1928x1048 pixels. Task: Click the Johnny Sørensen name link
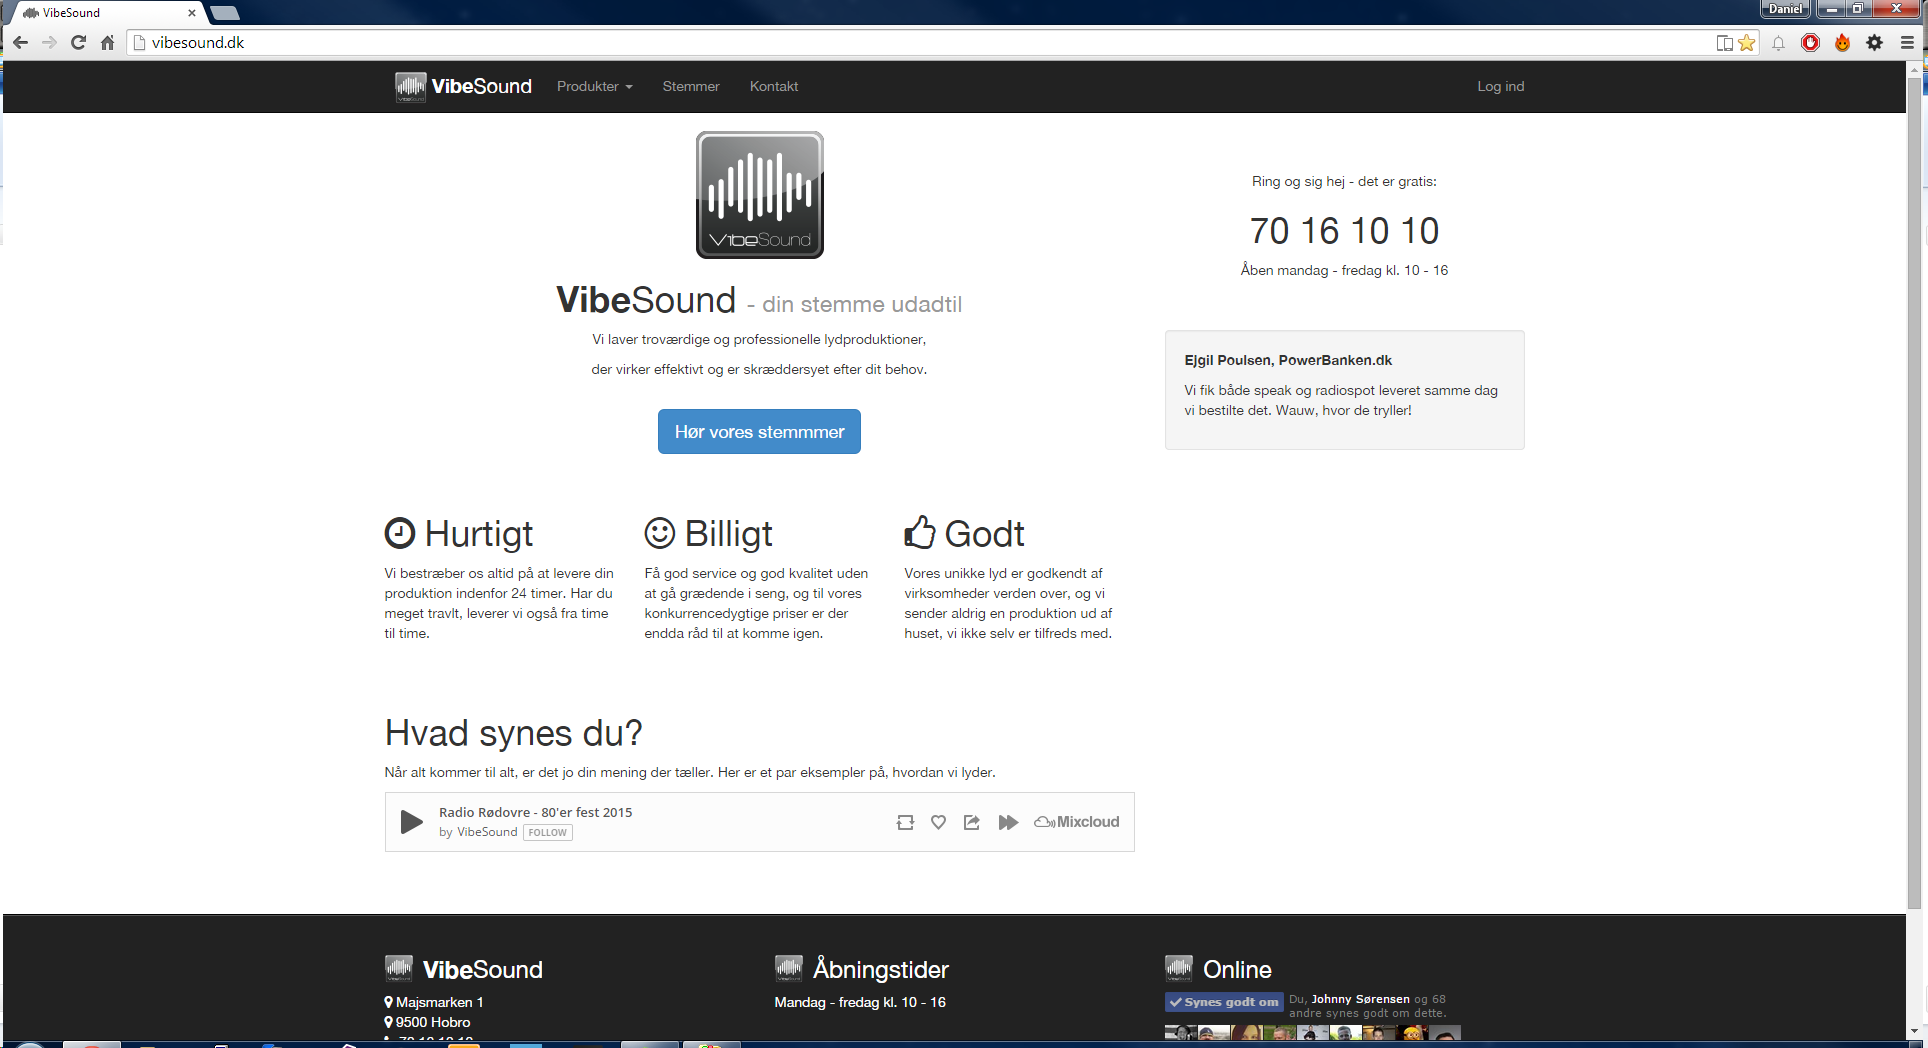tap(1360, 999)
